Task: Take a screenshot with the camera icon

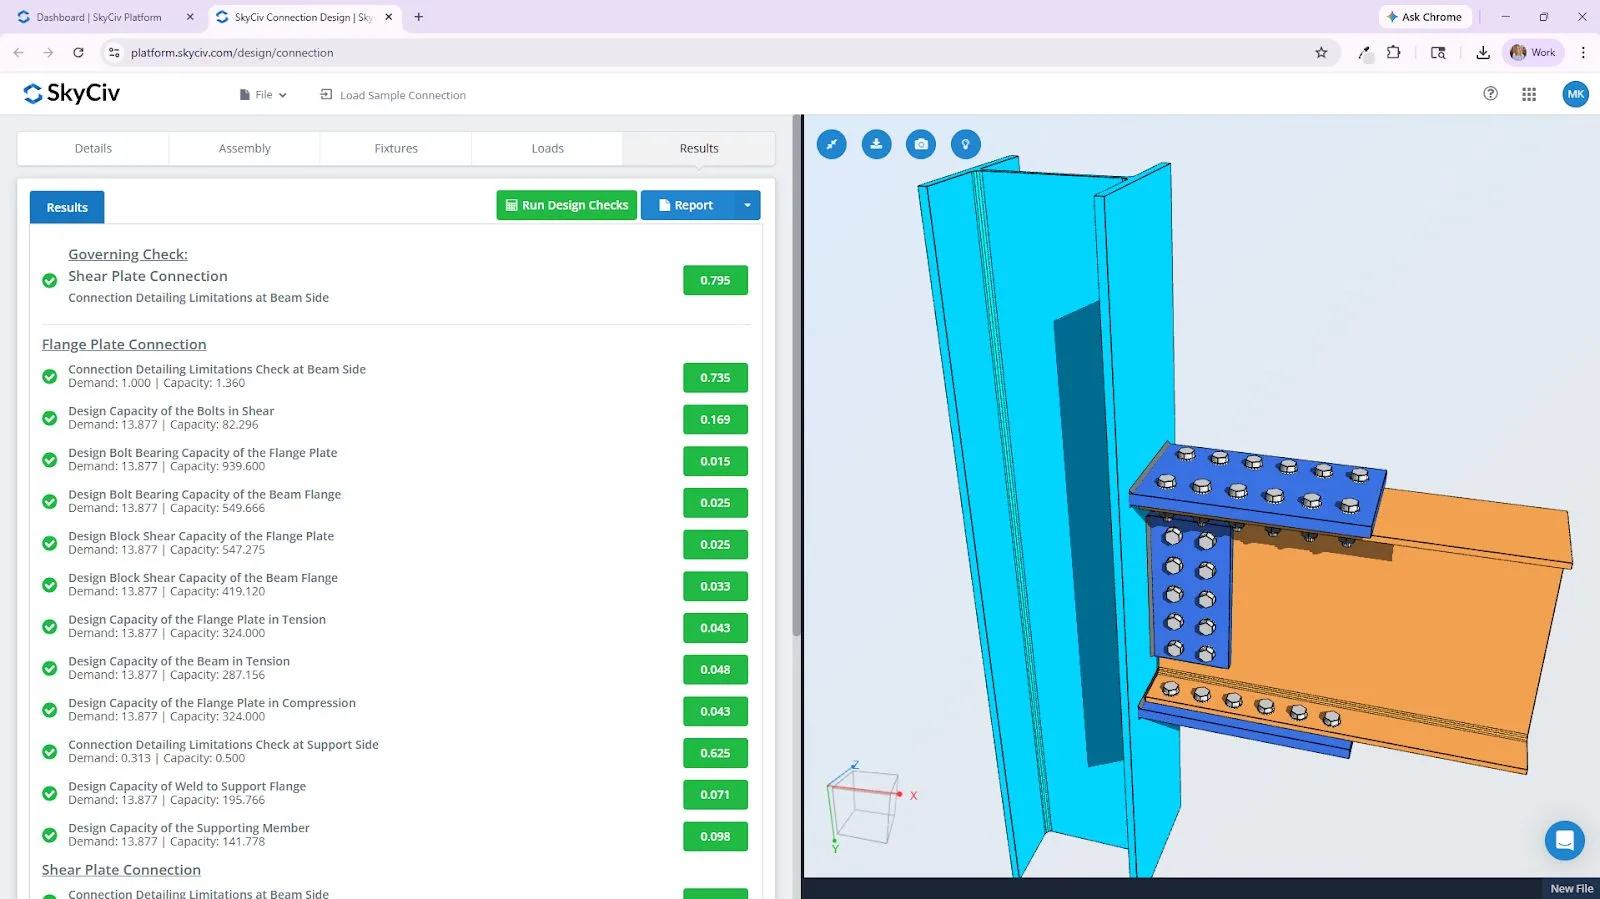Action: 921,144
